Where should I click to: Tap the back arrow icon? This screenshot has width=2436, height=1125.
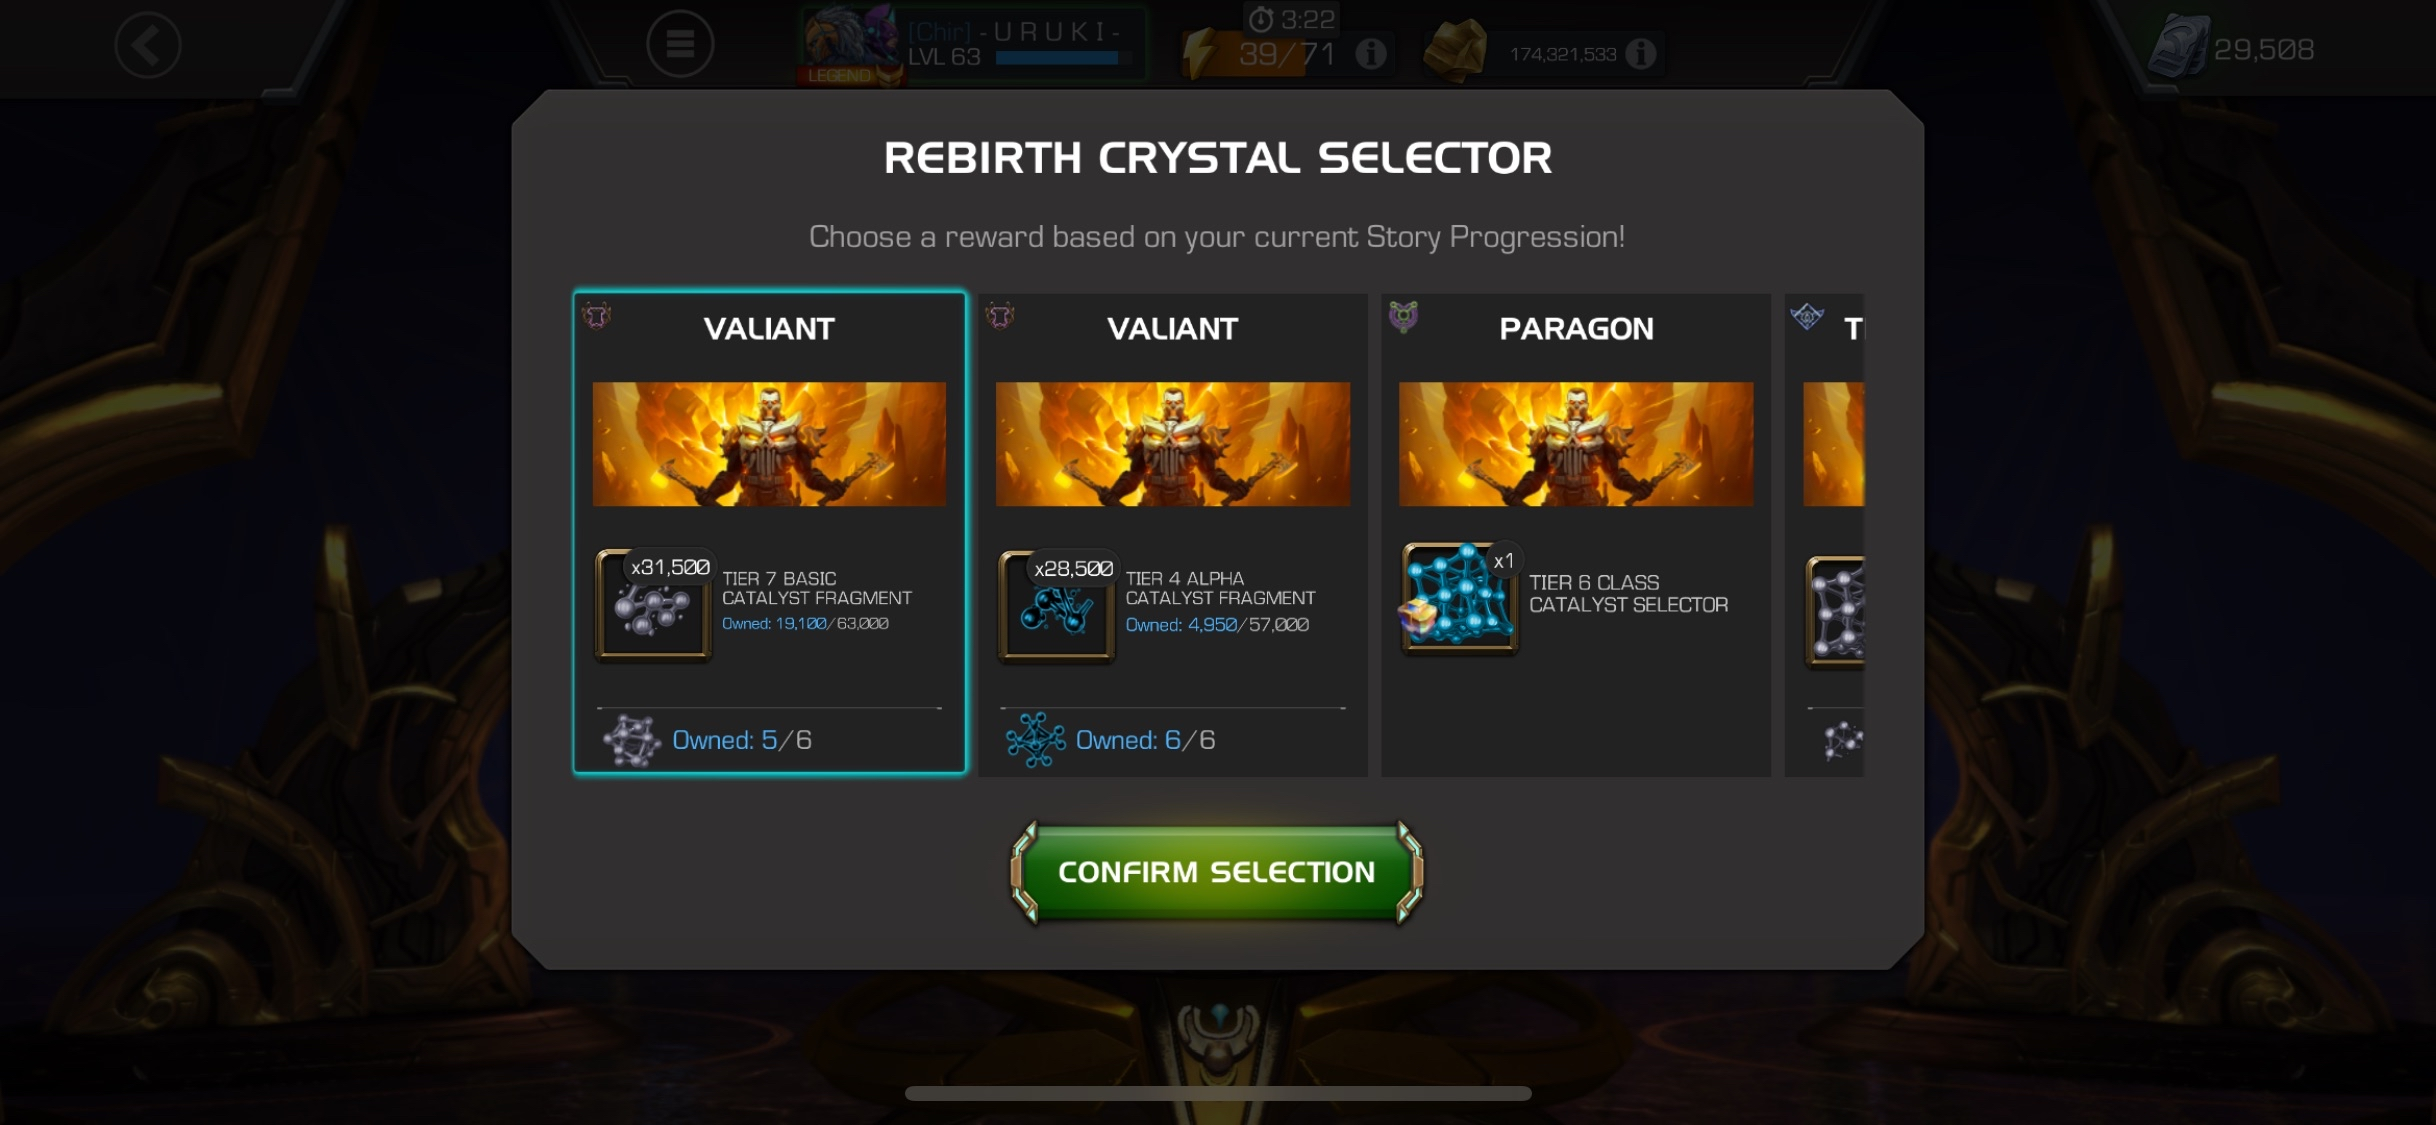click(148, 45)
